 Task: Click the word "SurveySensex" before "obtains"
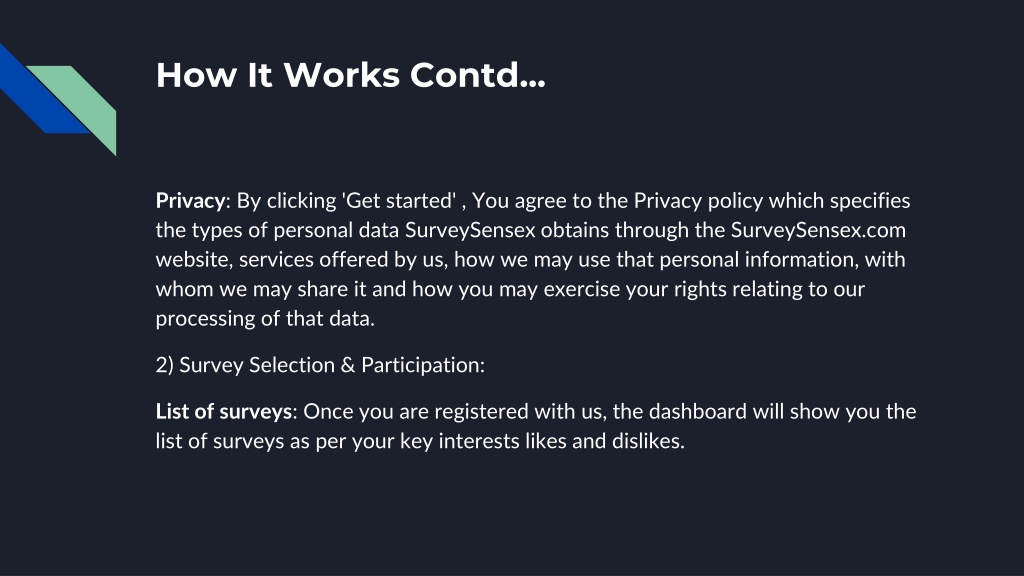click(470, 231)
